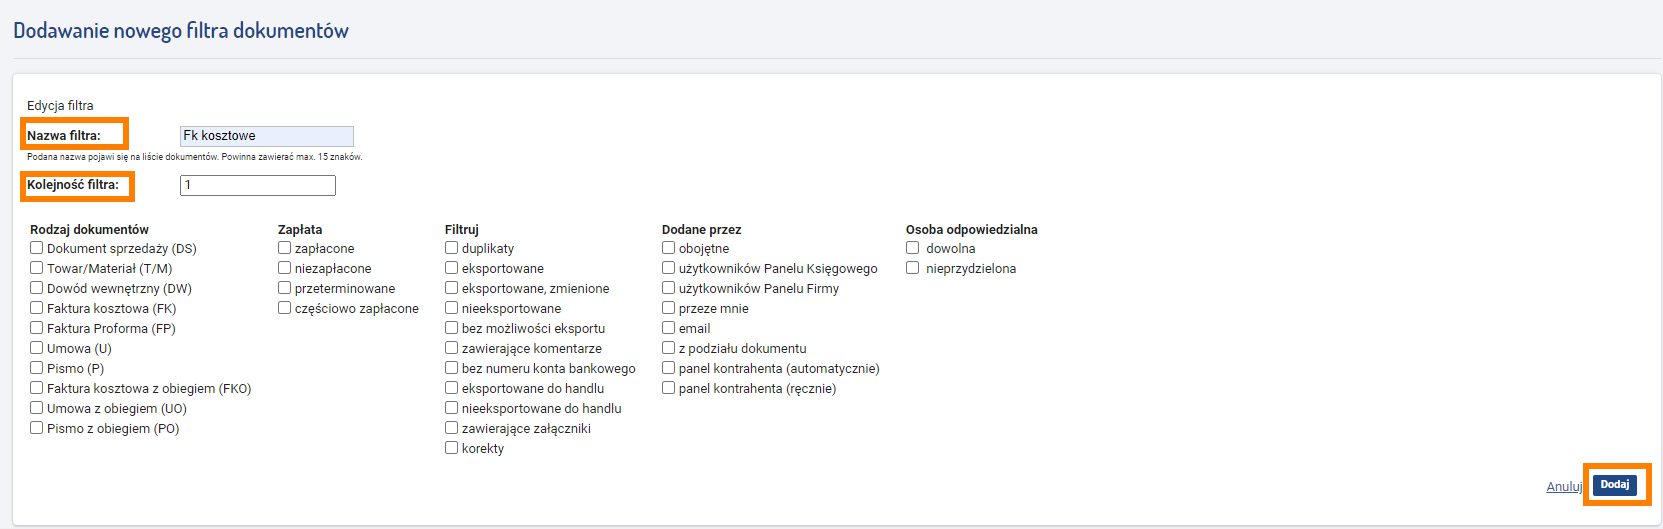Screen dimensions: 1663x529
Task: Check the duplikaty filter box
Action: click(x=452, y=248)
